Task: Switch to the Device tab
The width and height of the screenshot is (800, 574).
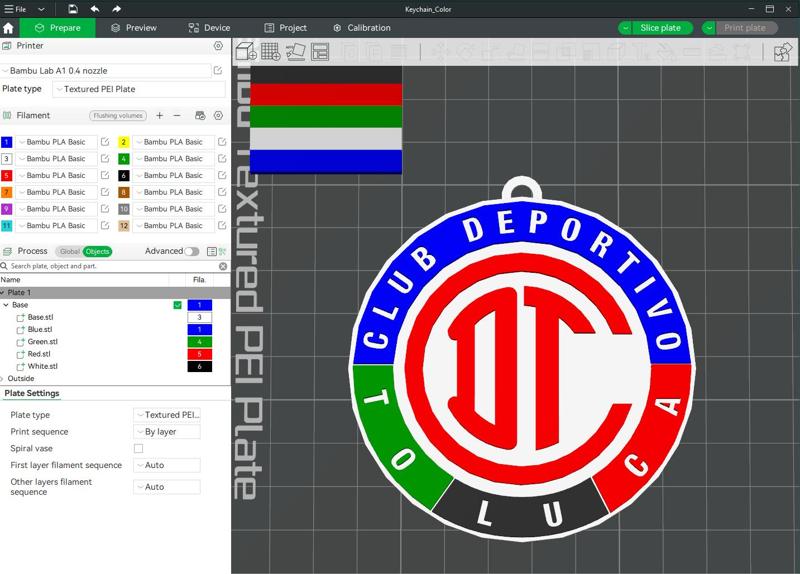Action: tap(209, 28)
